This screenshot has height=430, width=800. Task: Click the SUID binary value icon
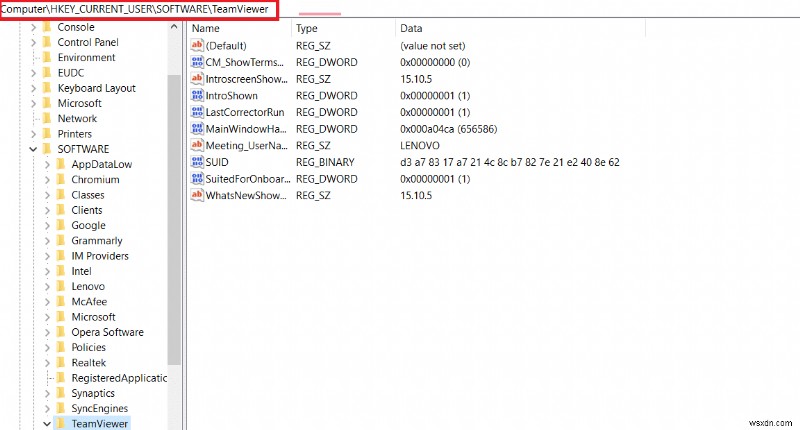click(197, 162)
